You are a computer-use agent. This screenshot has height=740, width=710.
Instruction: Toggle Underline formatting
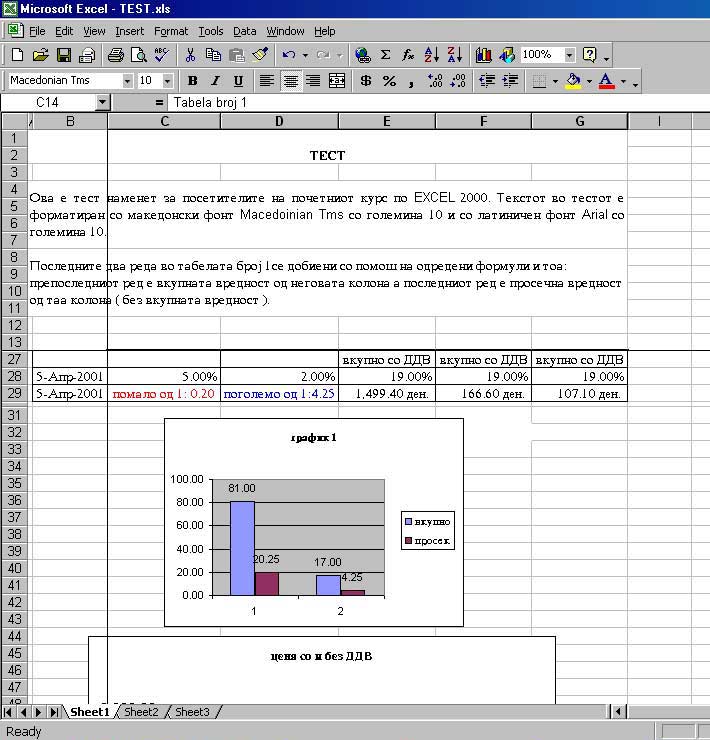tap(238, 81)
